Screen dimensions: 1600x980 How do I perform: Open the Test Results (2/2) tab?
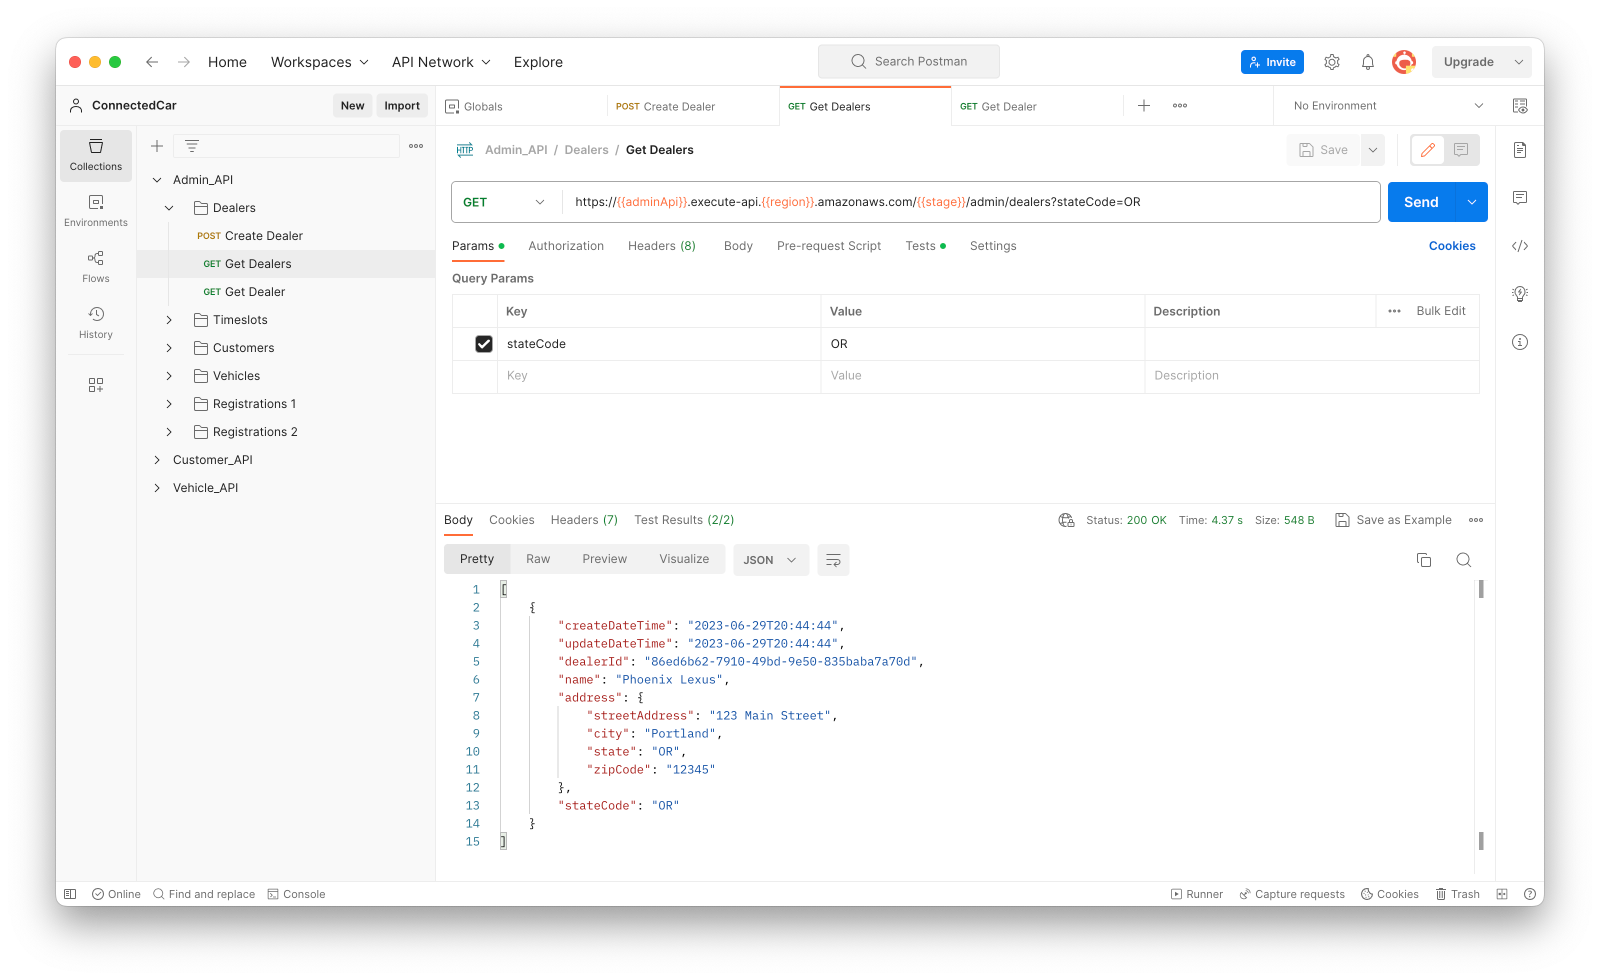[x=684, y=520]
